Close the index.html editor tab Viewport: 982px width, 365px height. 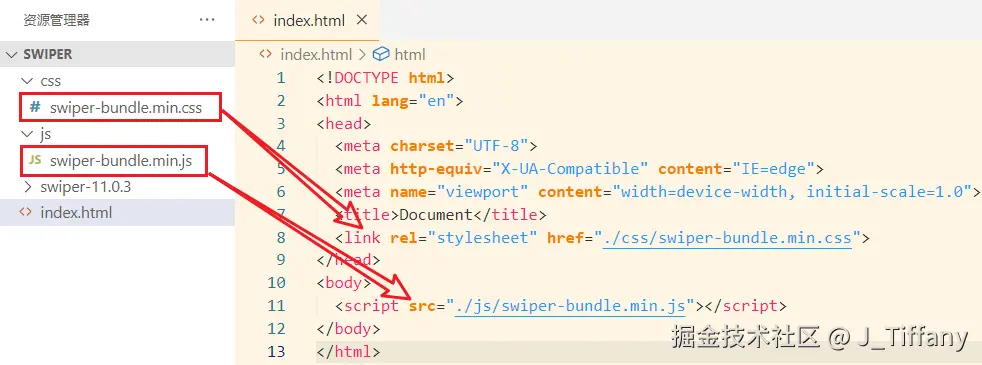361,20
